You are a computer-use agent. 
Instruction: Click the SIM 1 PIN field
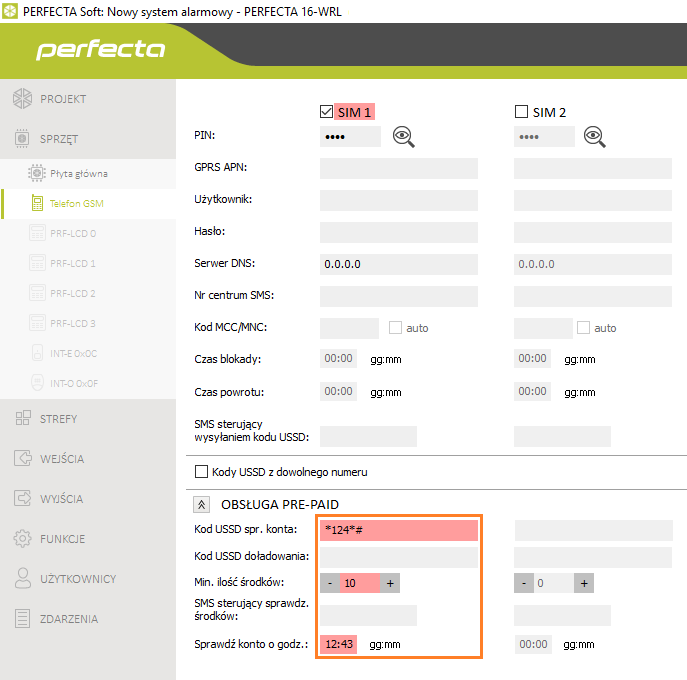tap(350, 137)
